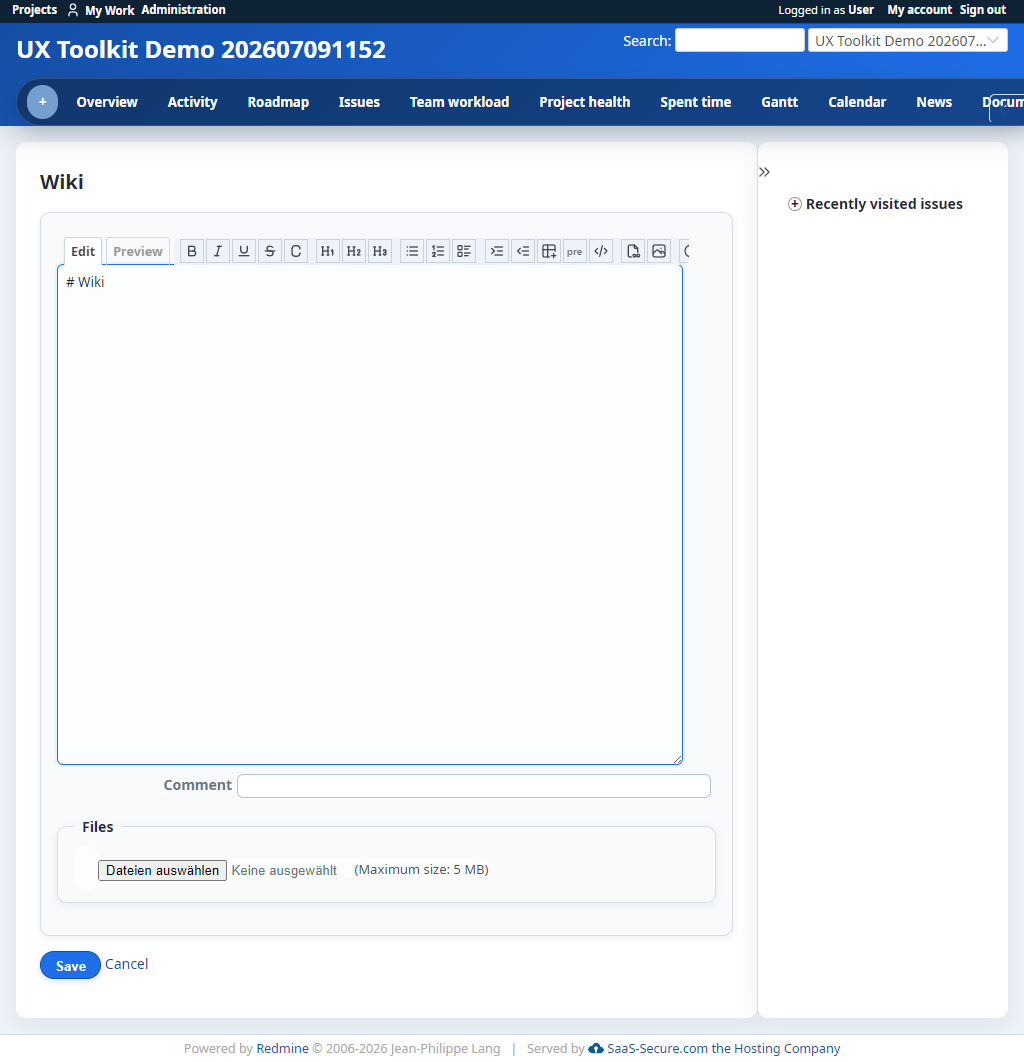Cancel wiki editing
The width and height of the screenshot is (1024, 1062).
point(127,964)
